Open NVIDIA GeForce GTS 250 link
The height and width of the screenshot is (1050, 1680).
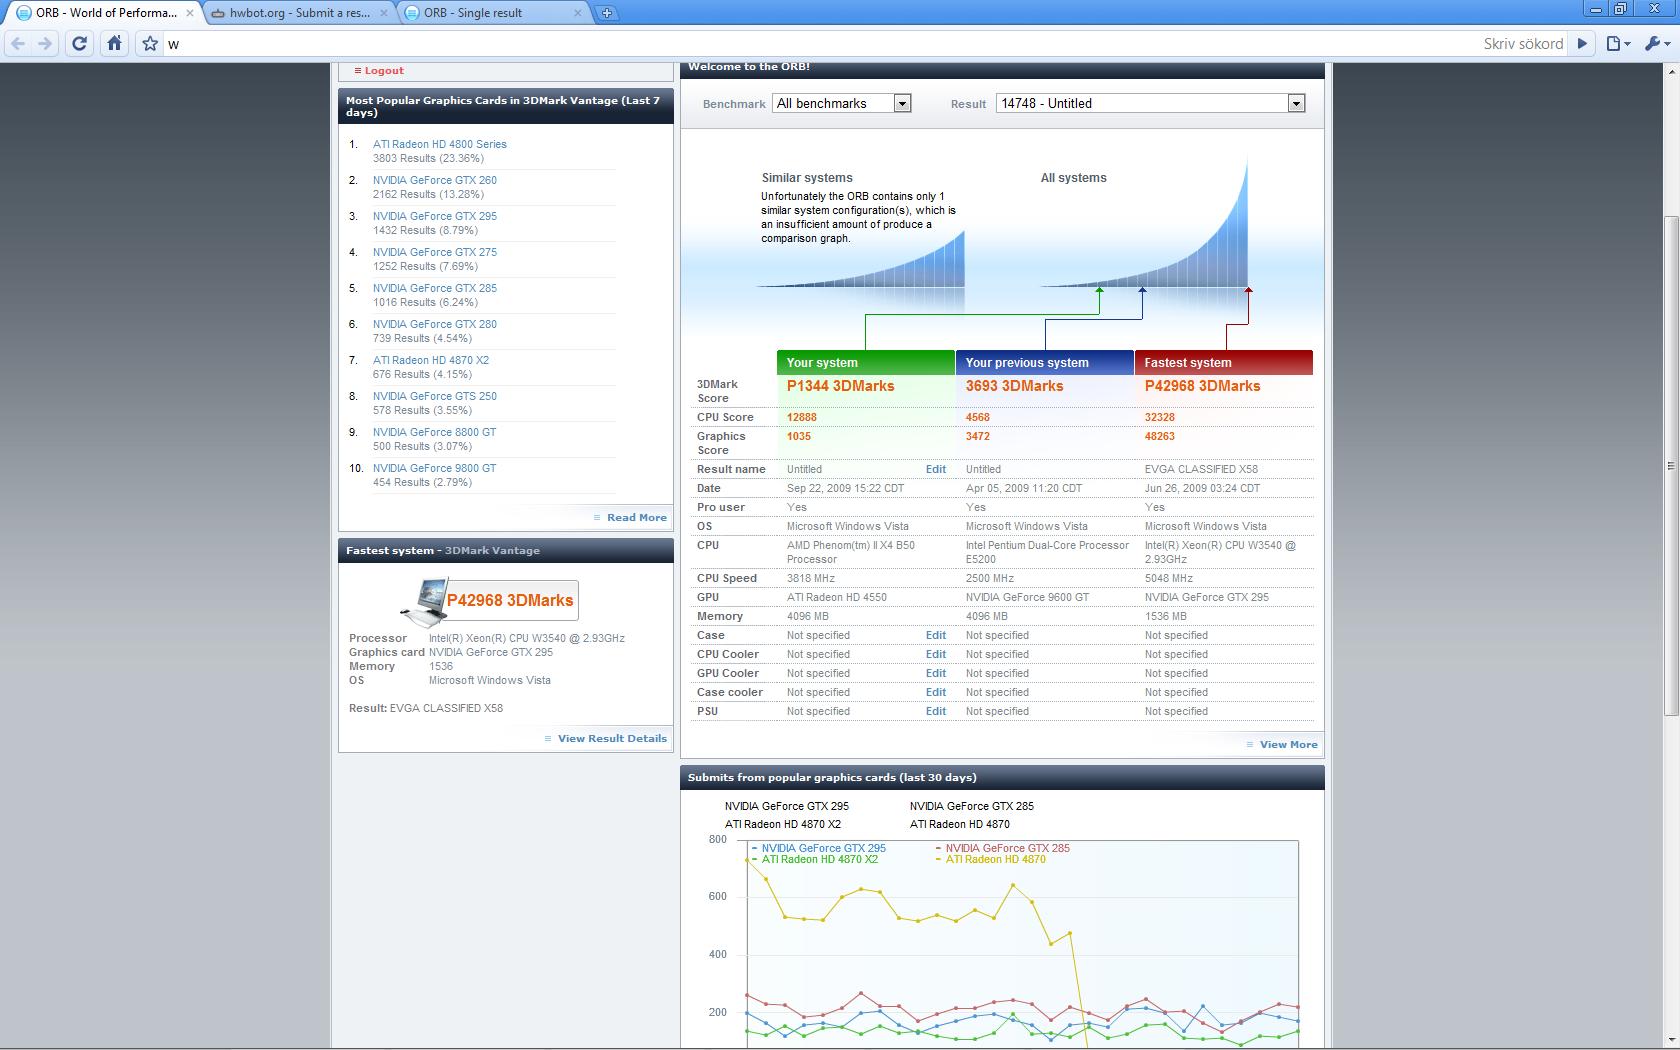pos(435,396)
